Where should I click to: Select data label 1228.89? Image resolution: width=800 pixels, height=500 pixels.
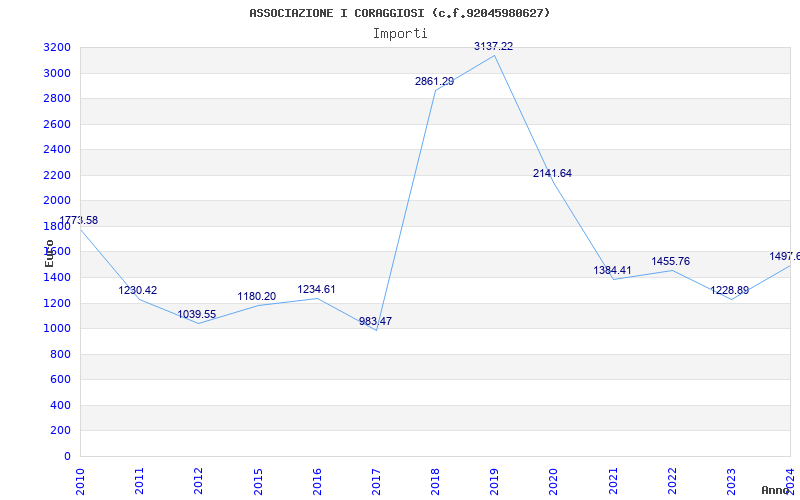click(x=730, y=290)
